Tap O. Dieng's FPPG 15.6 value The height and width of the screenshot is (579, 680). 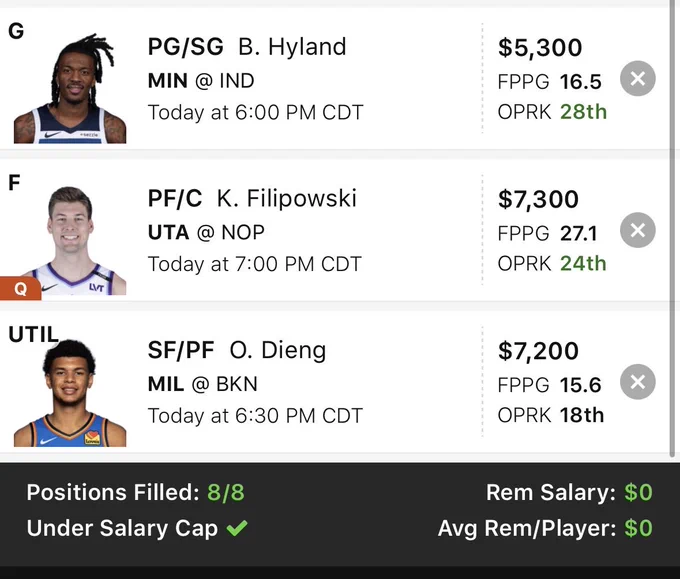549,385
